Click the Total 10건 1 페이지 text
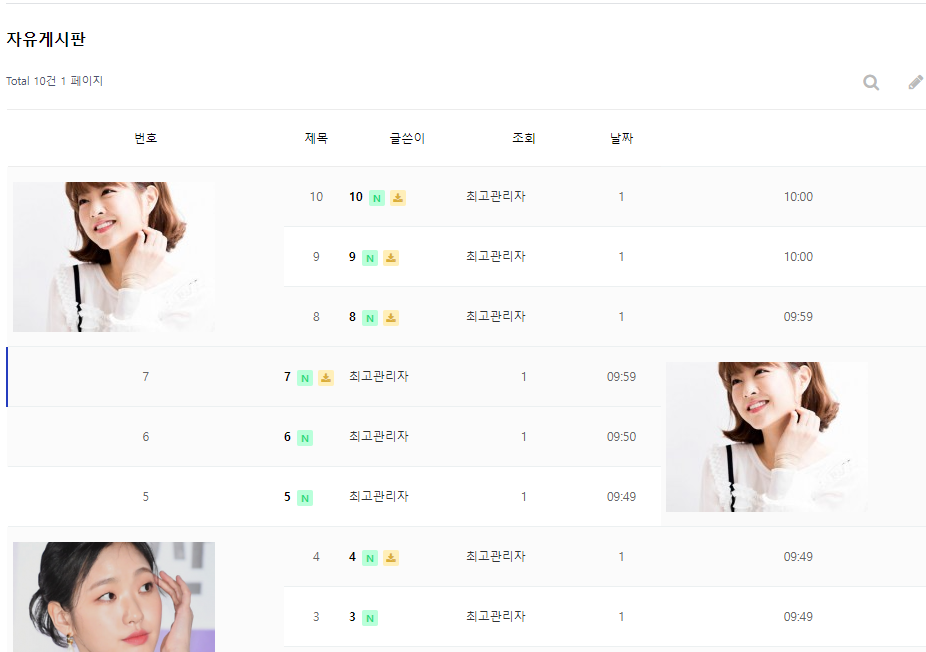This screenshot has width=926, height=652. pos(54,81)
